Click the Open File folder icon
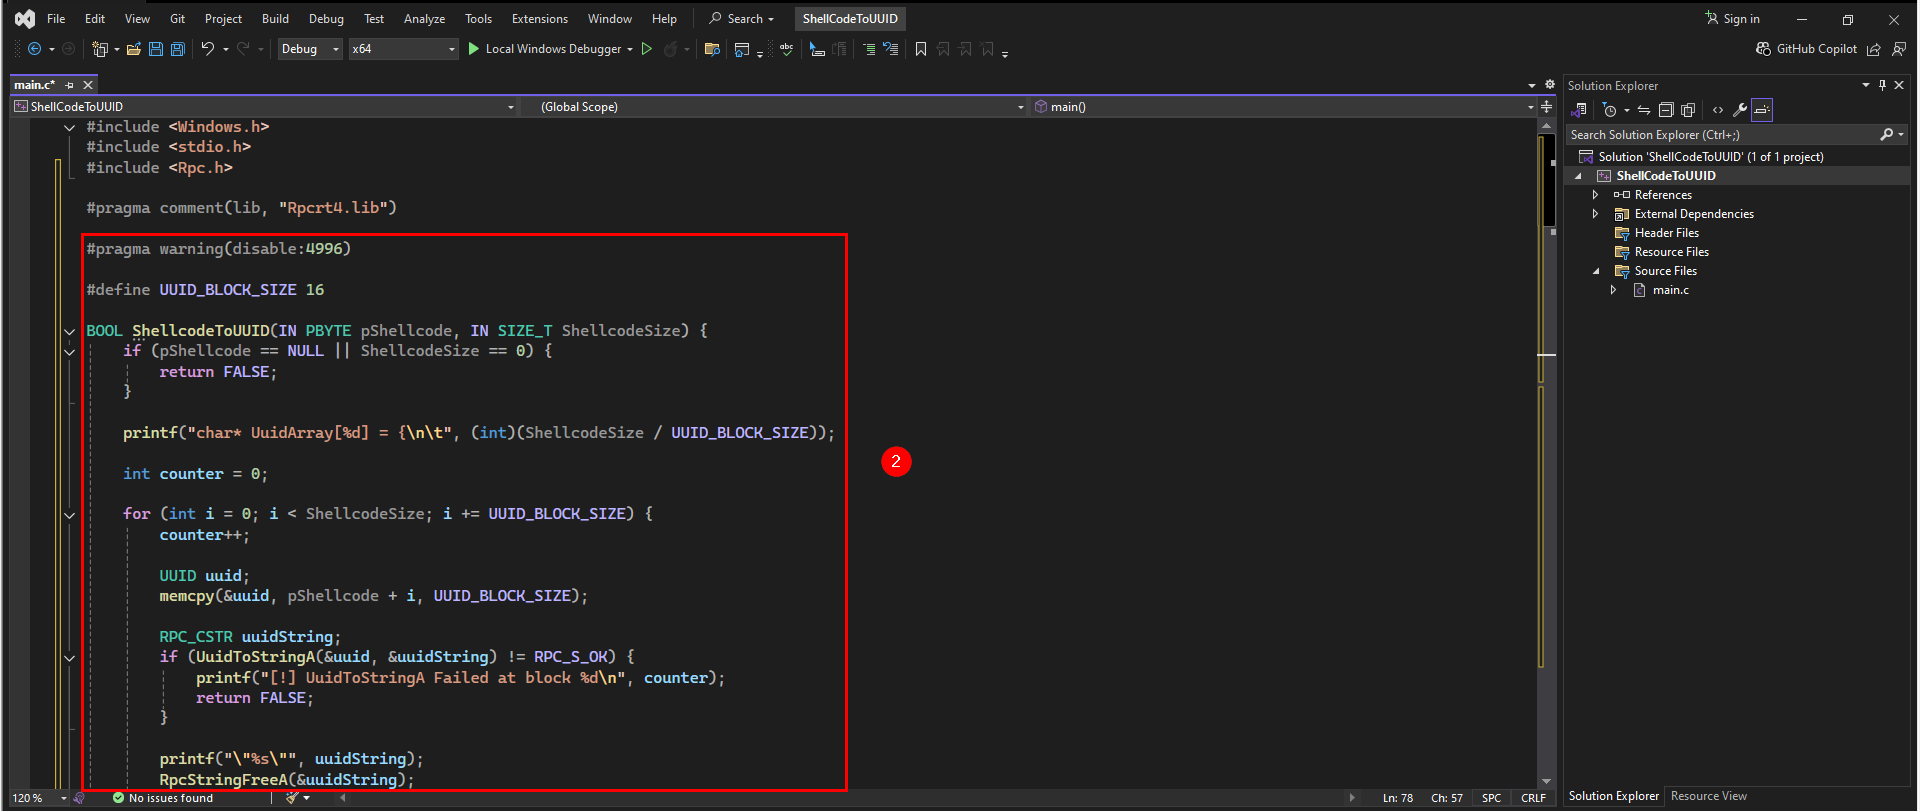The width and height of the screenshot is (1920, 811). click(x=133, y=49)
